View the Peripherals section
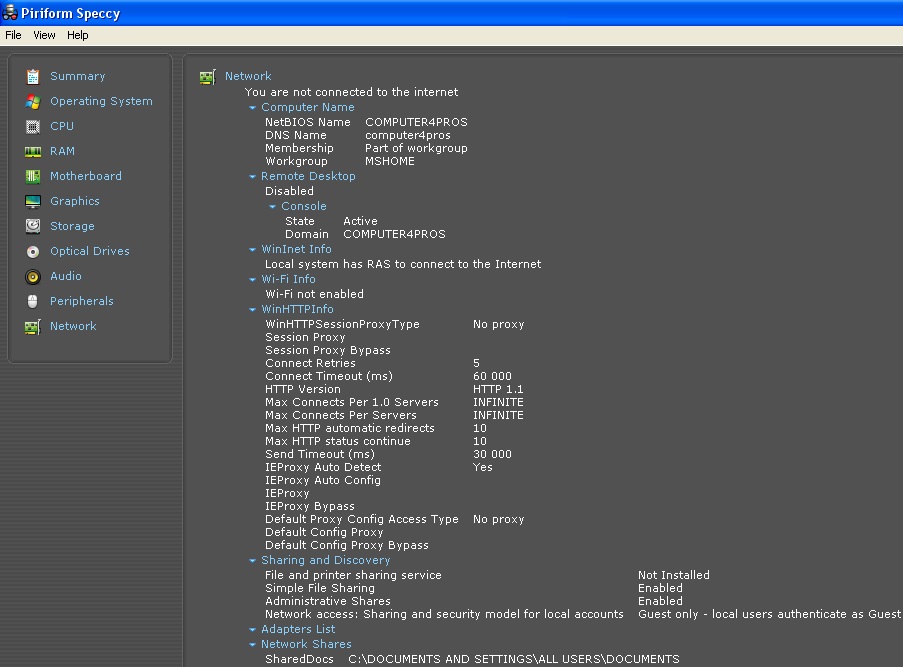The width and height of the screenshot is (903, 667). click(82, 301)
